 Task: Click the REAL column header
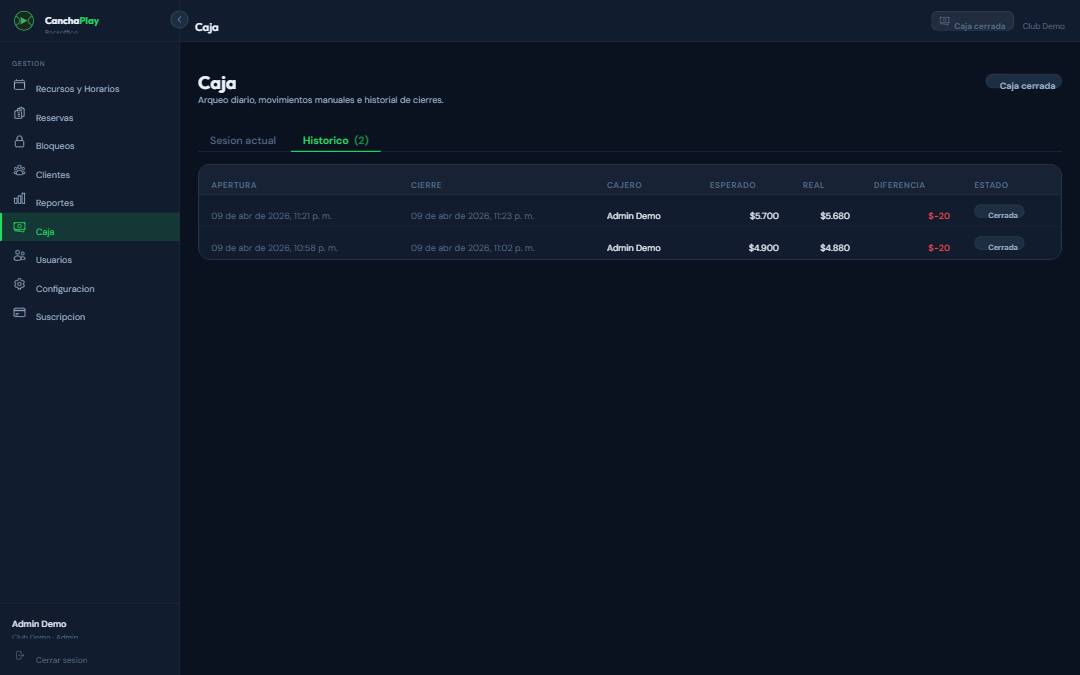(813, 185)
